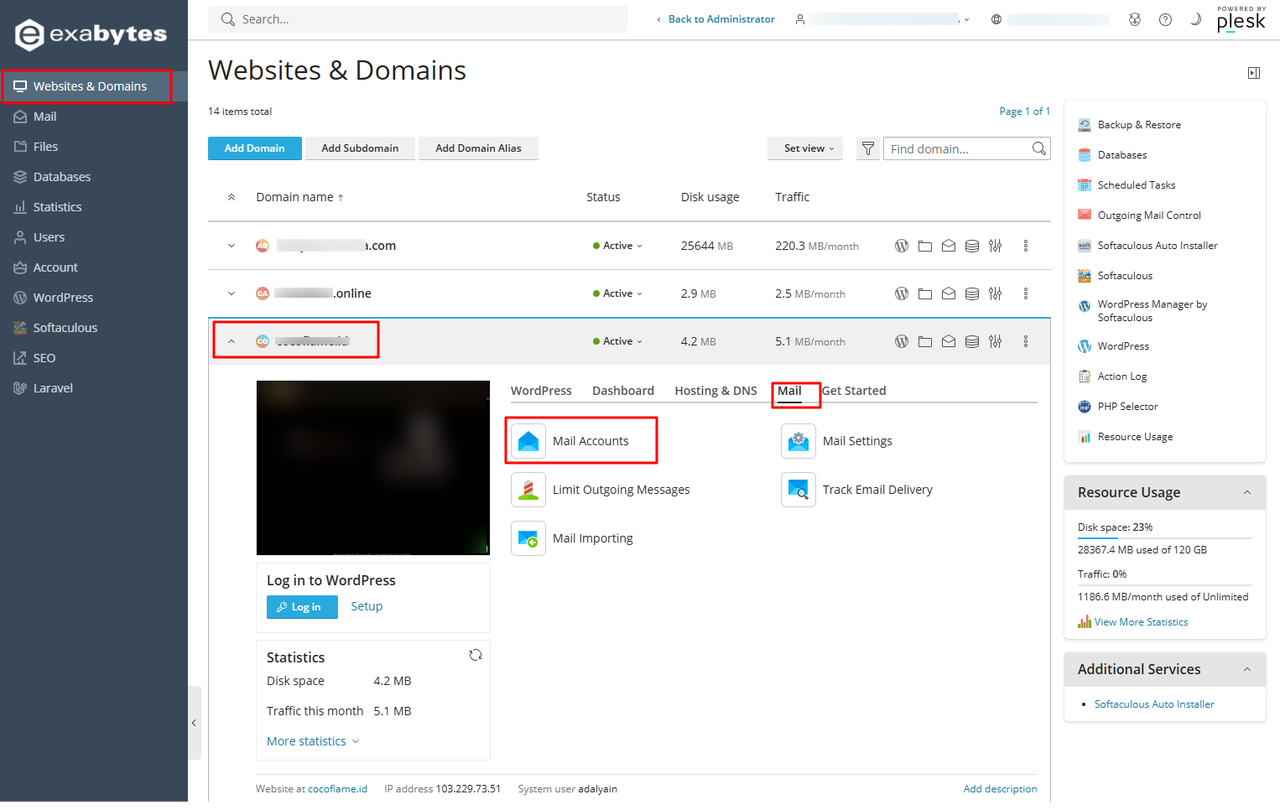The image size is (1280, 810).
Task: Open Active status dropdown for .online domain
Action: tap(618, 294)
